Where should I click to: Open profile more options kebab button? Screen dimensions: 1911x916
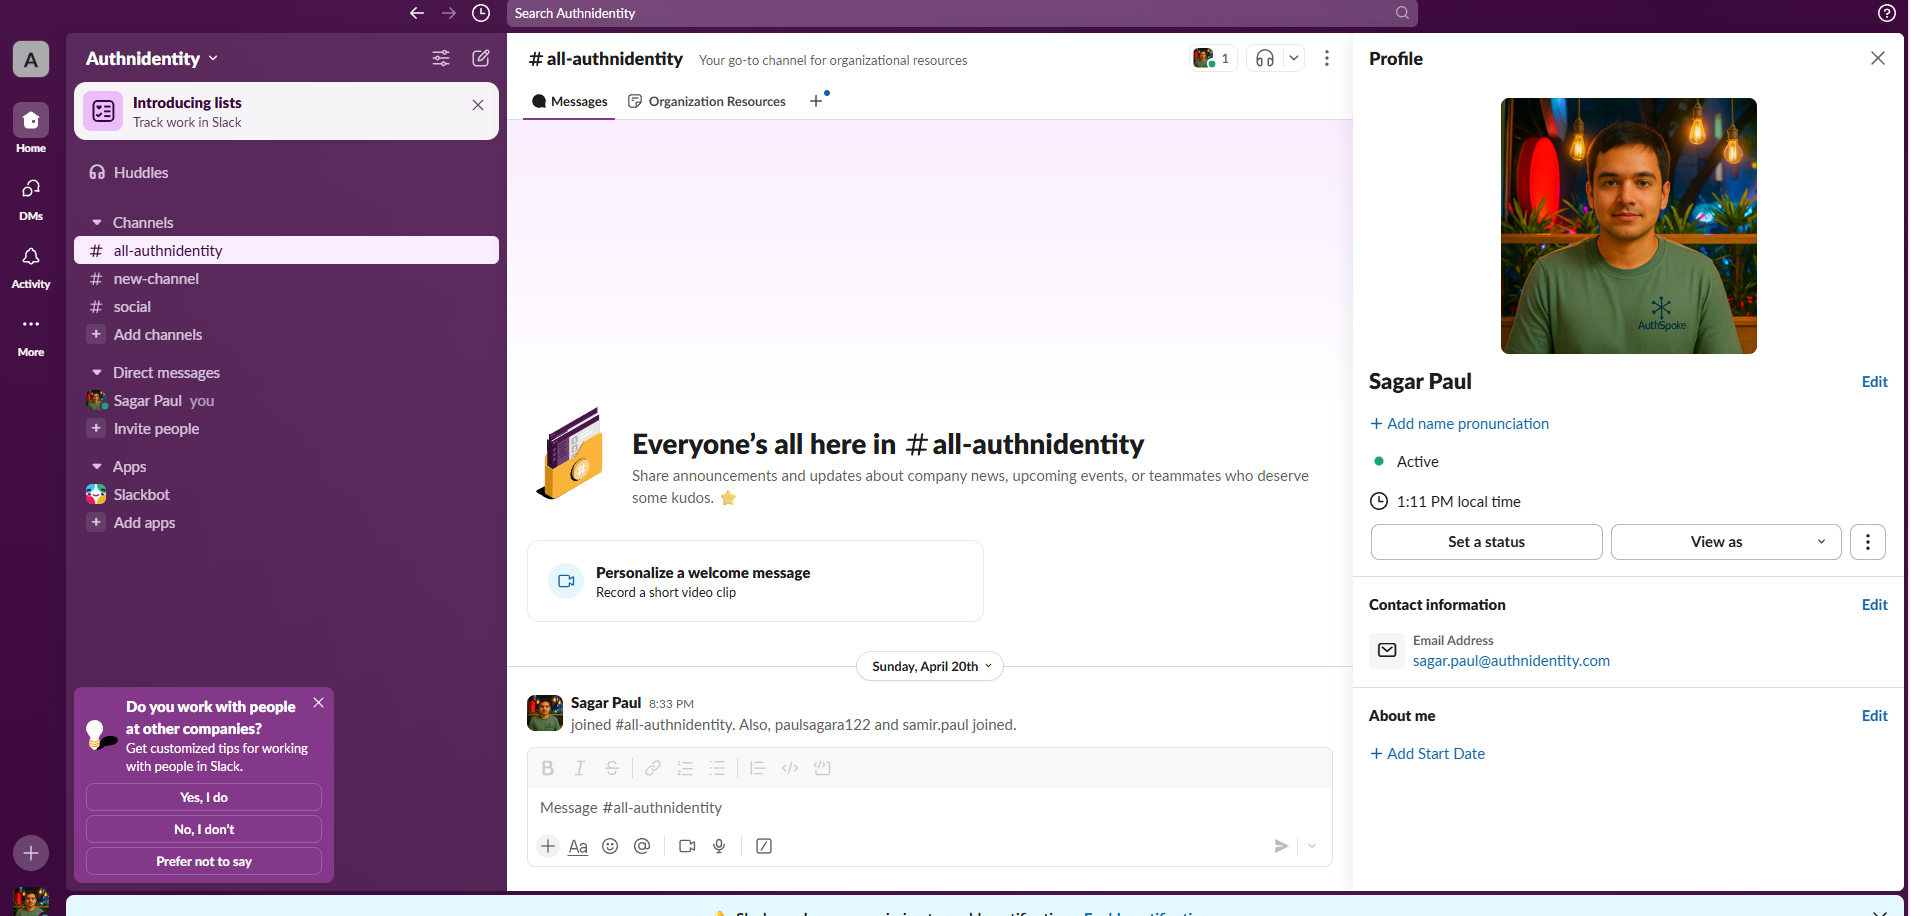(x=1868, y=542)
